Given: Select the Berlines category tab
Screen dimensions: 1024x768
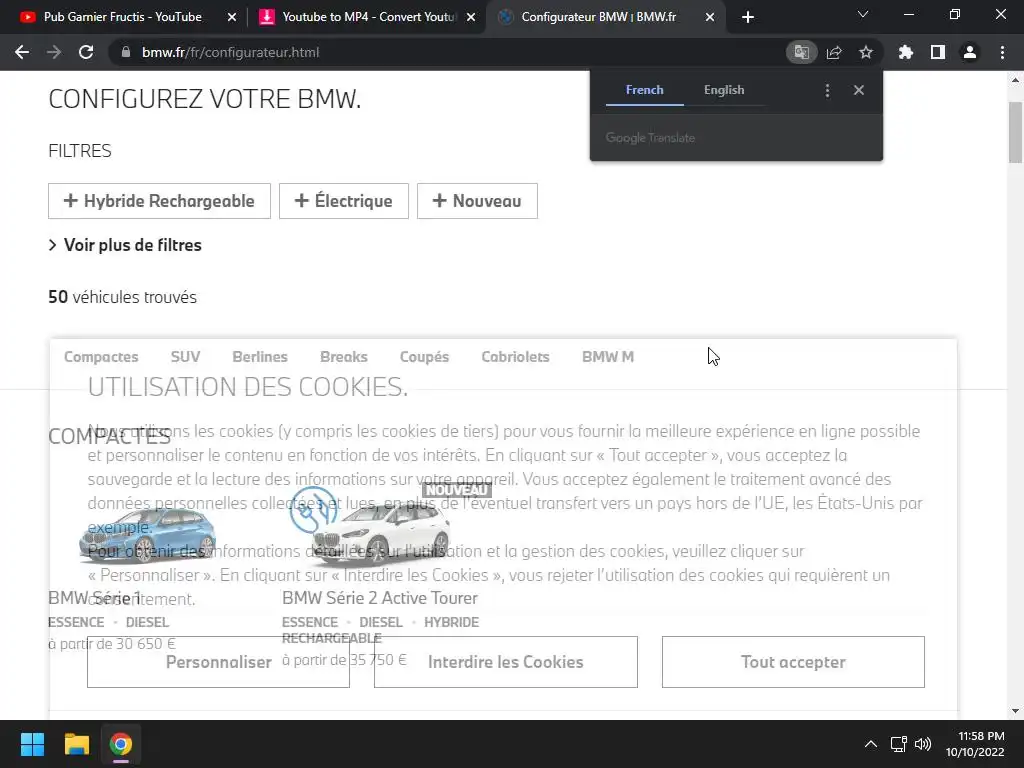Looking at the screenshot, I should tap(260, 357).
